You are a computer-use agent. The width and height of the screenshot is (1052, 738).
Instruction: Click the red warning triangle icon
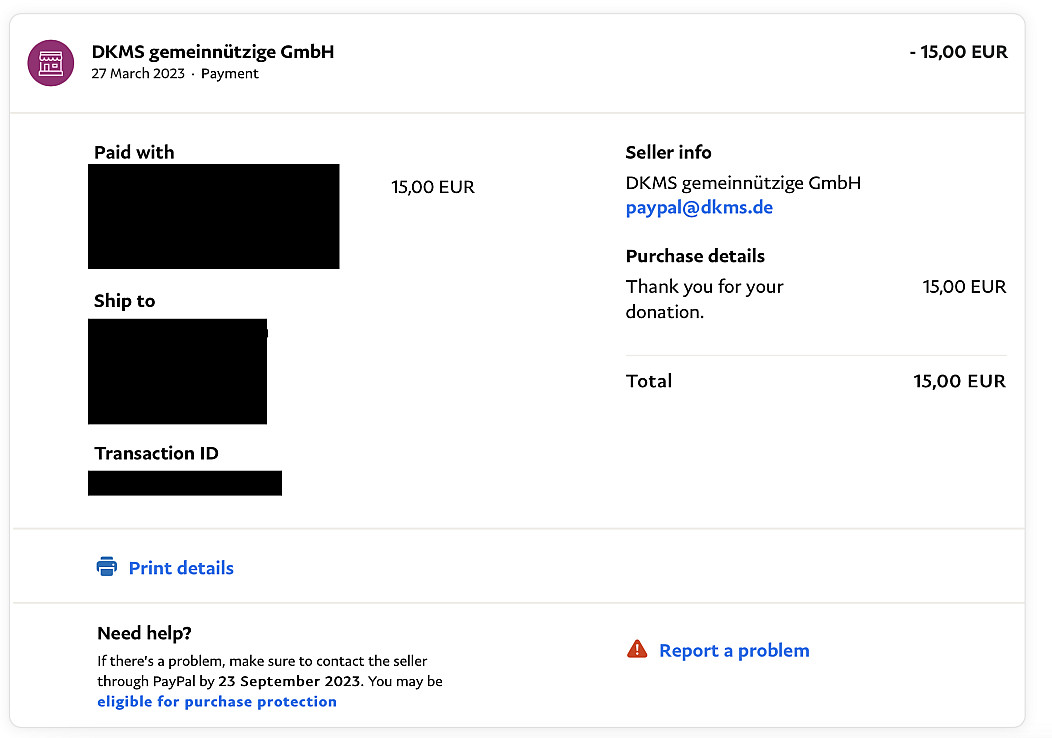coord(637,650)
